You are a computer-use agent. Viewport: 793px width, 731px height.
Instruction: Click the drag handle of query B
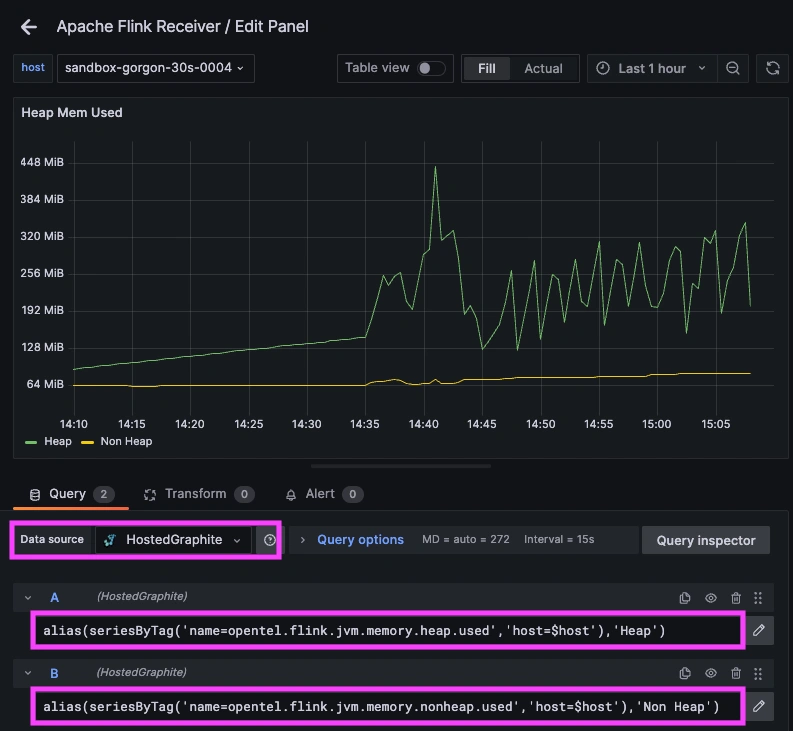click(758, 673)
